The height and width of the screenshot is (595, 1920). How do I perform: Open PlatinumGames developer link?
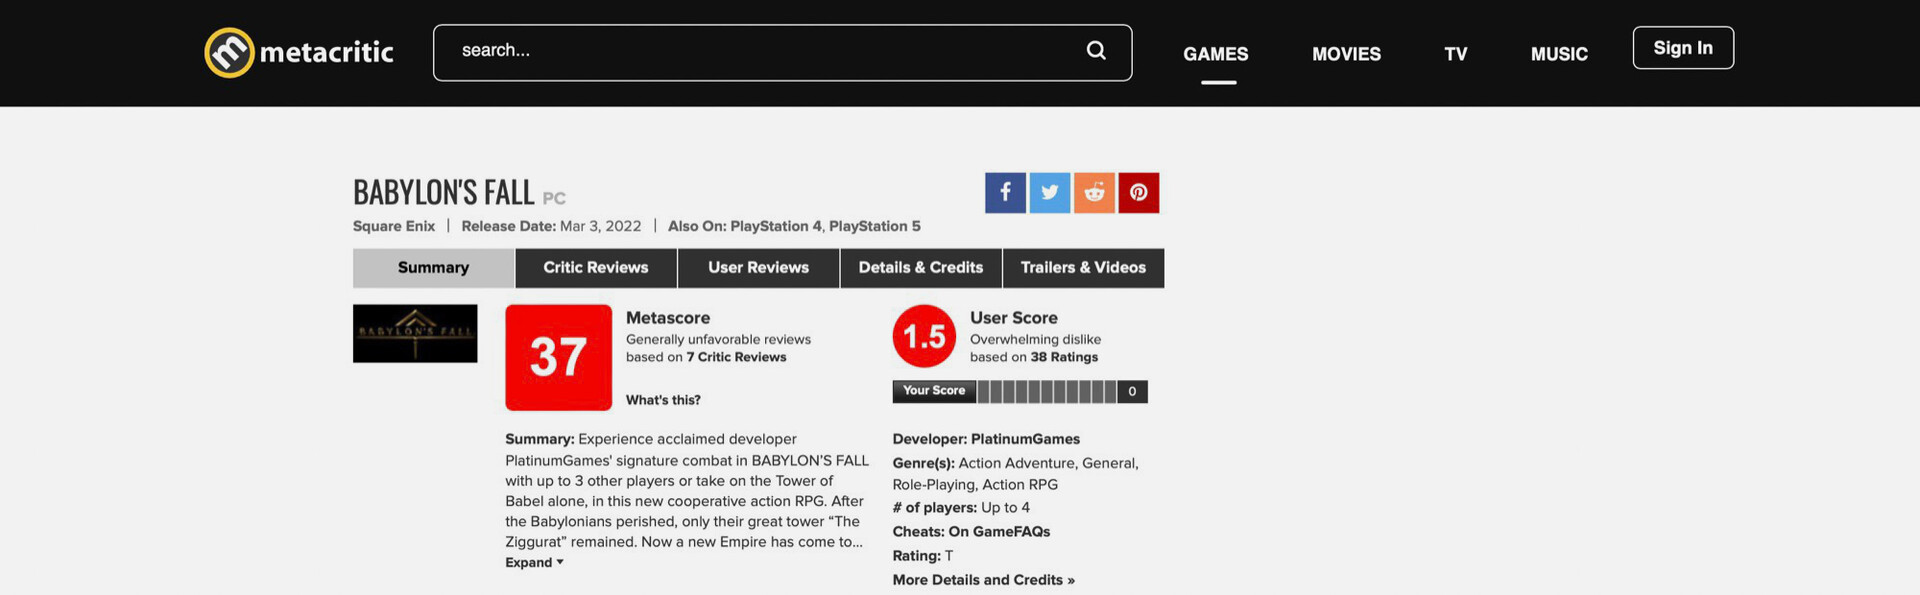coord(1025,439)
